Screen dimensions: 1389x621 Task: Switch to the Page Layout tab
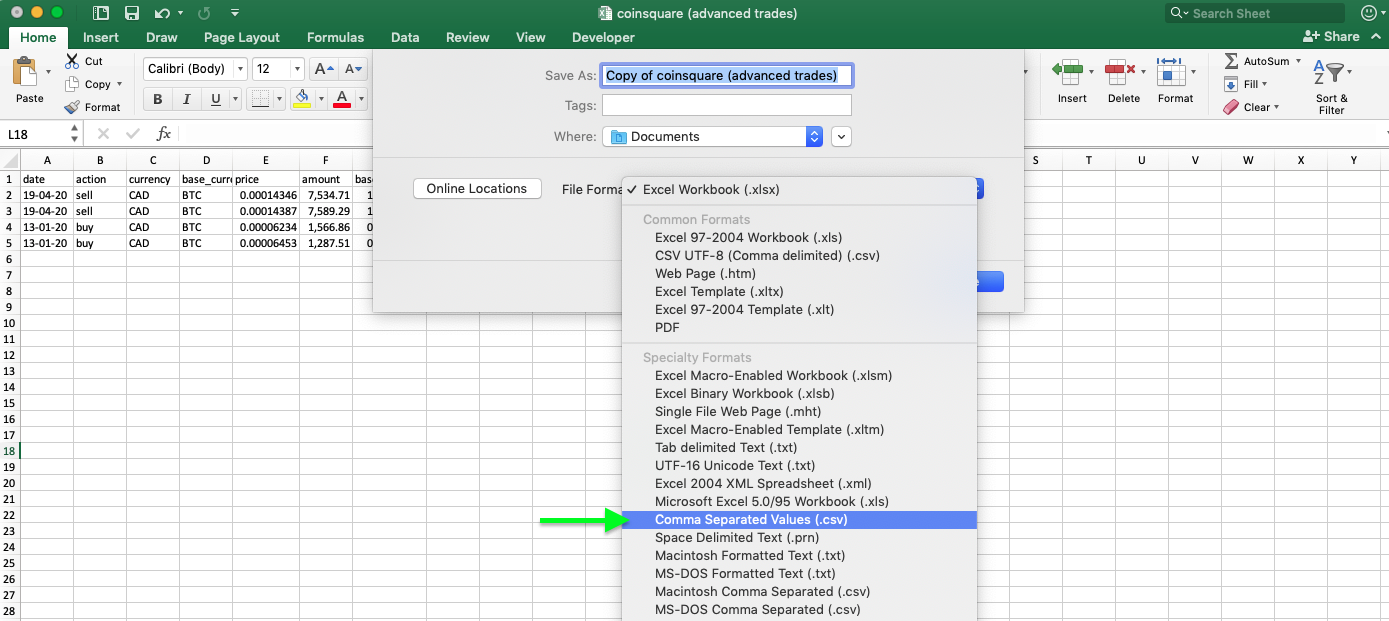pos(242,37)
